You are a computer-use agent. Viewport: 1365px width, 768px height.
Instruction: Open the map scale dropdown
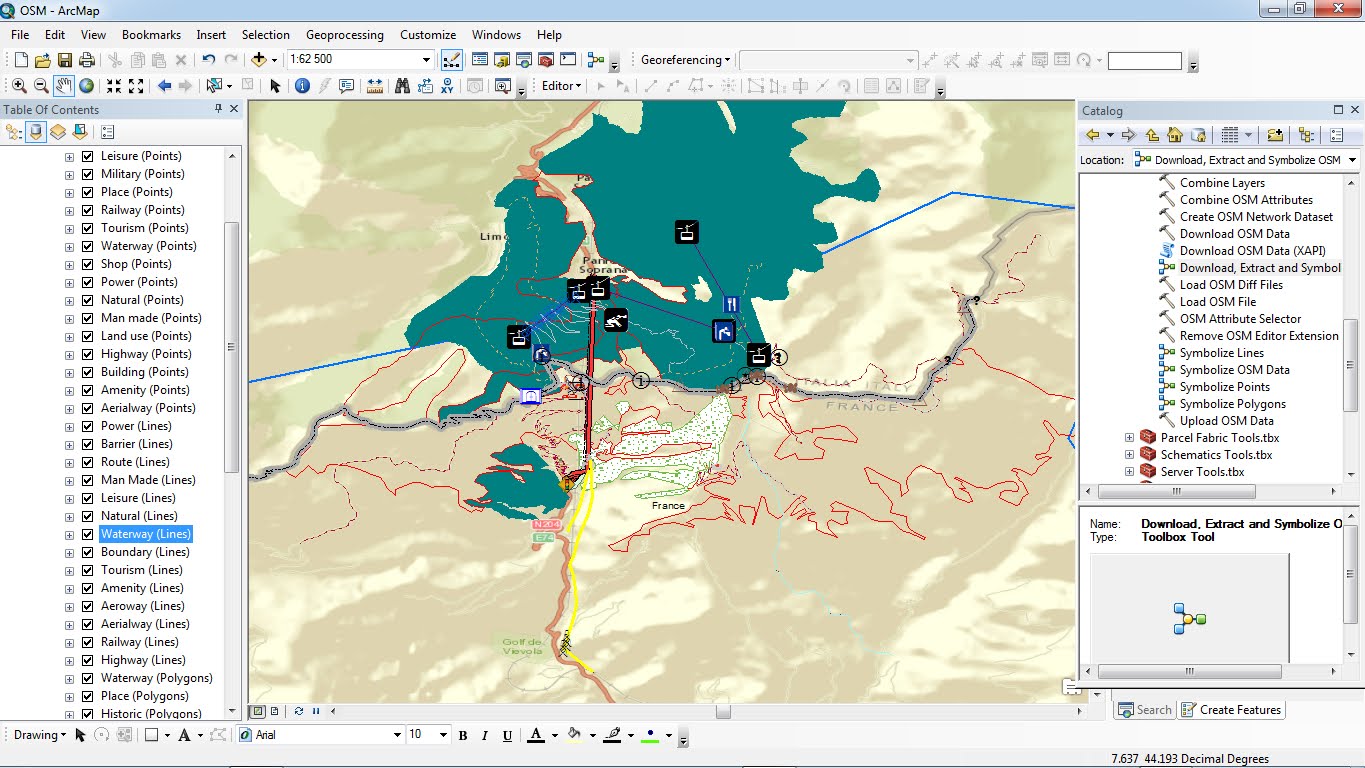click(427, 59)
